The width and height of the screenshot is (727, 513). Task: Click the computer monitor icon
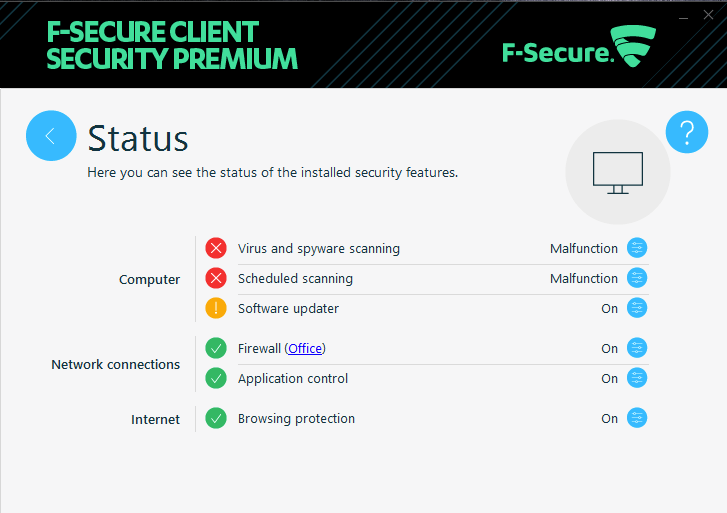(x=617, y=173)
